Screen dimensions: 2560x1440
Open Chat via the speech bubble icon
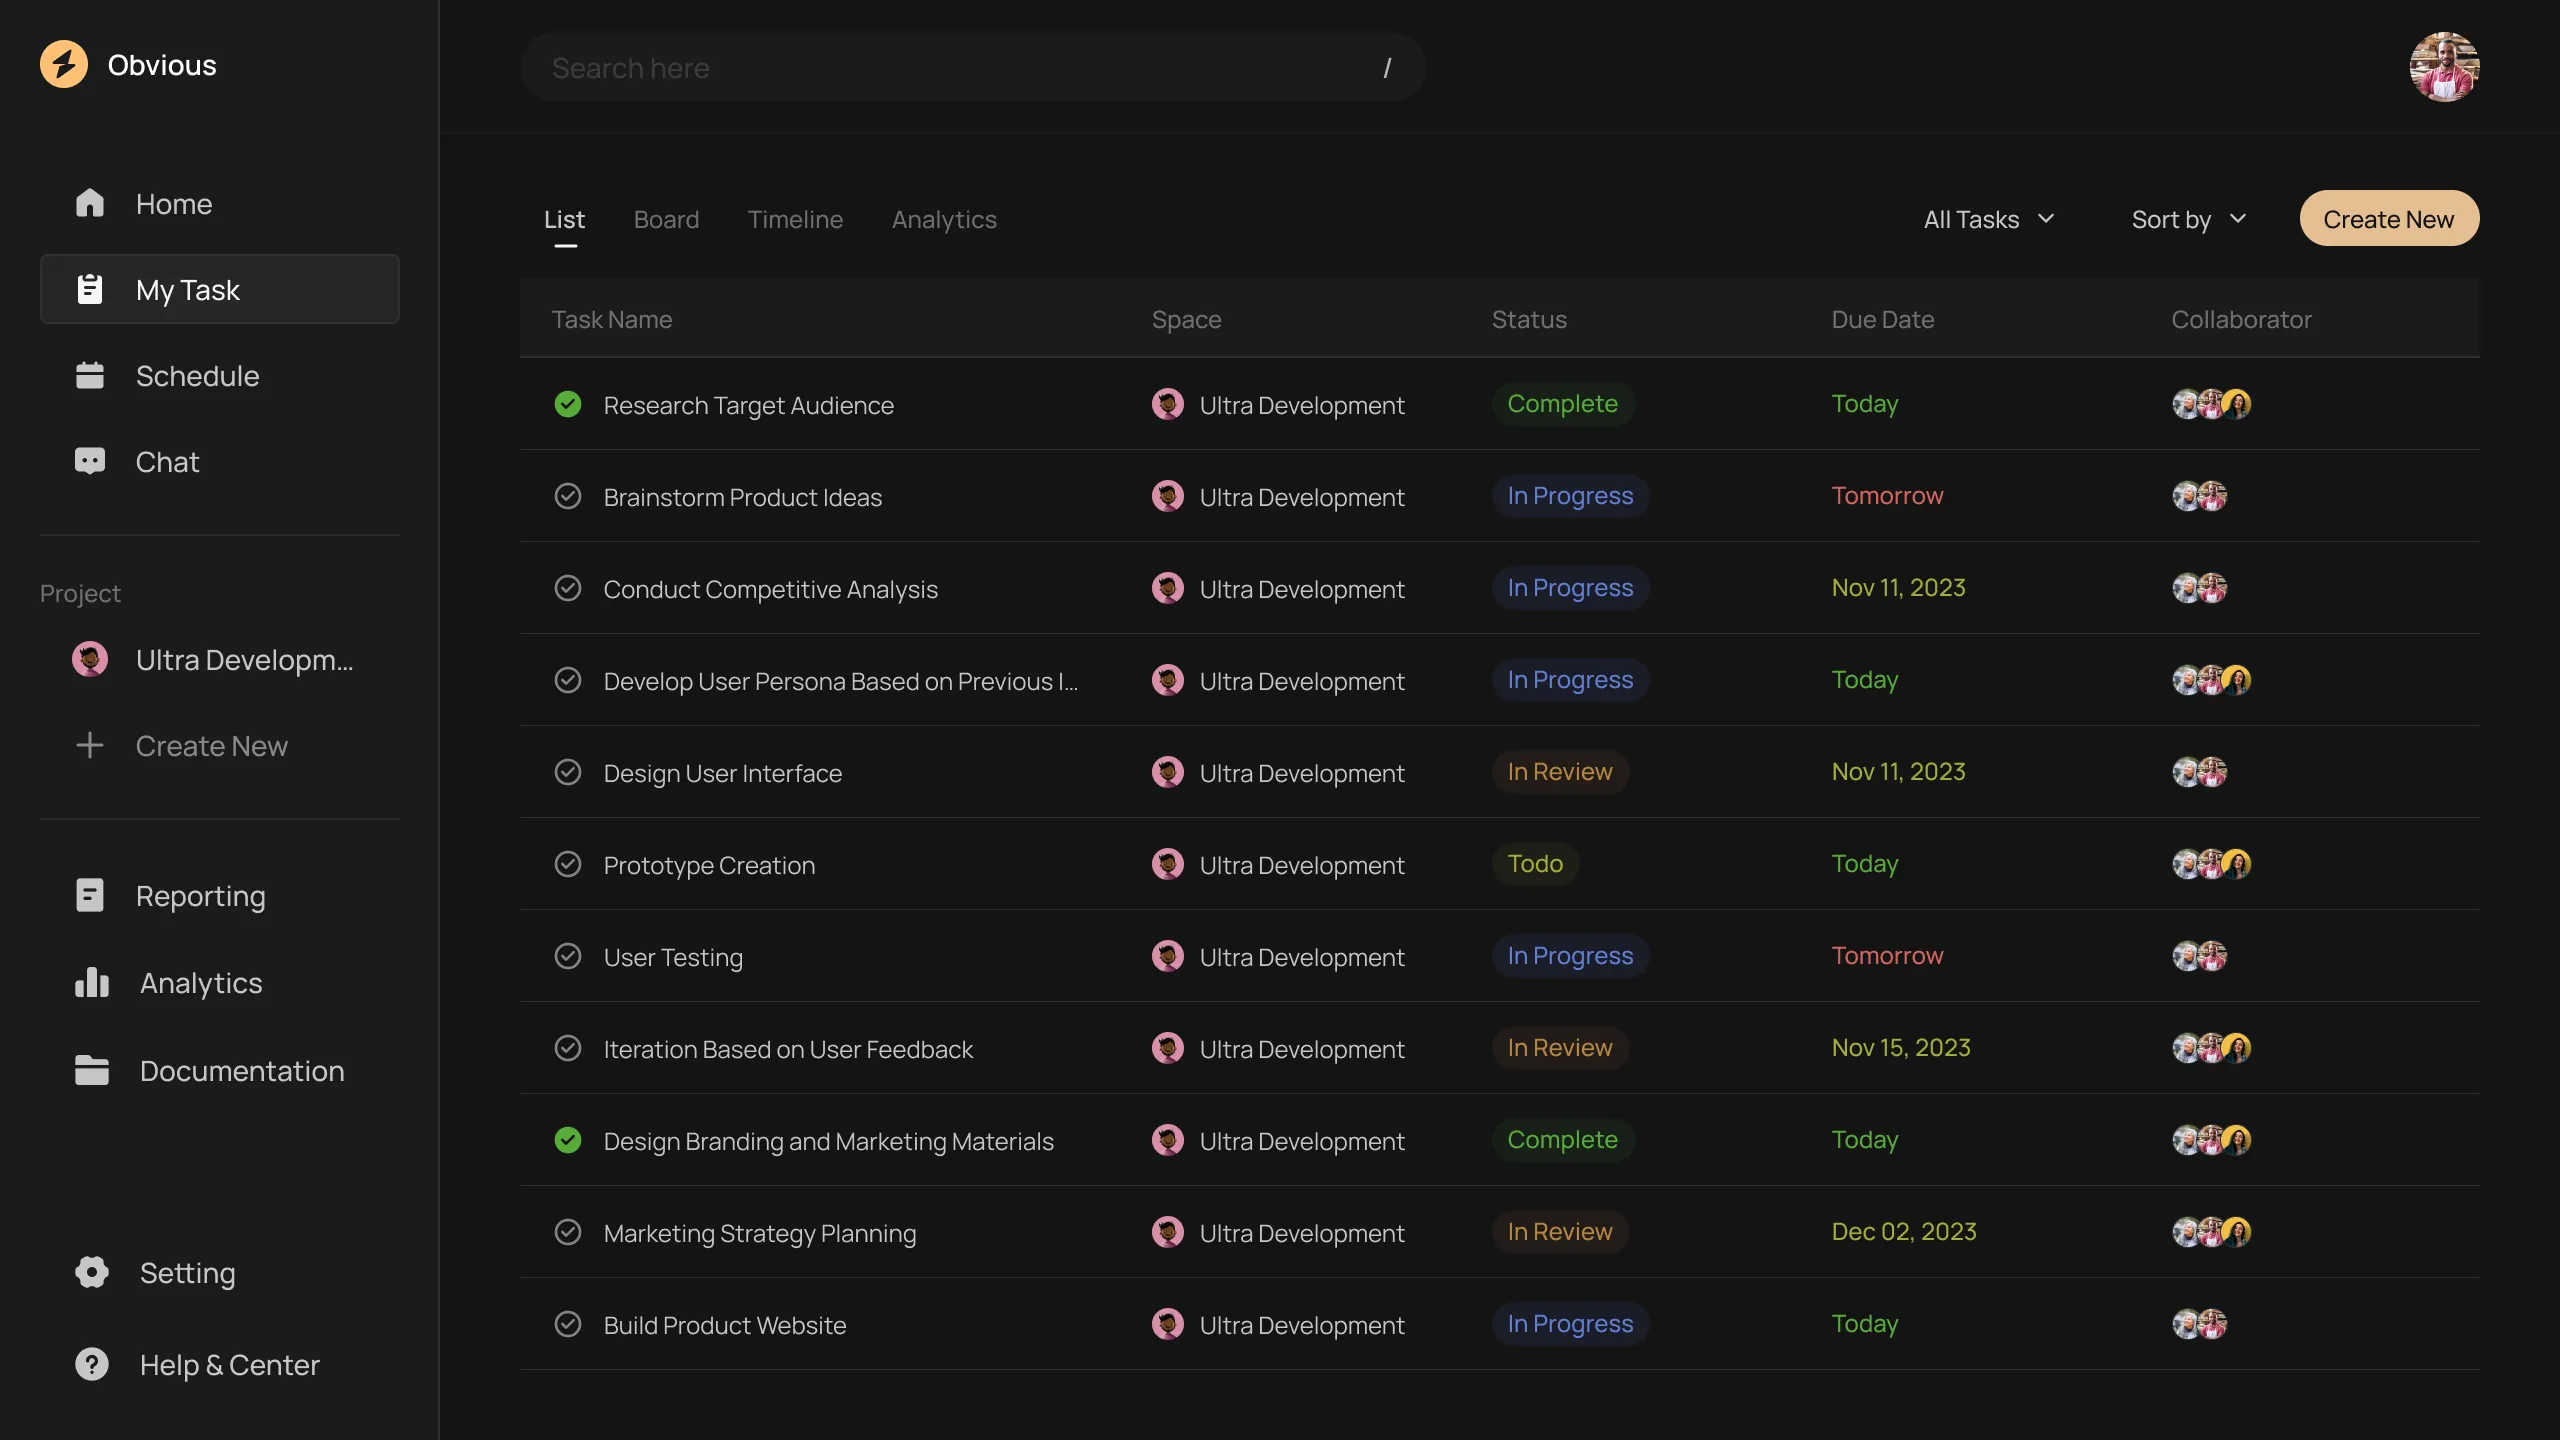(x=90, y=461)
